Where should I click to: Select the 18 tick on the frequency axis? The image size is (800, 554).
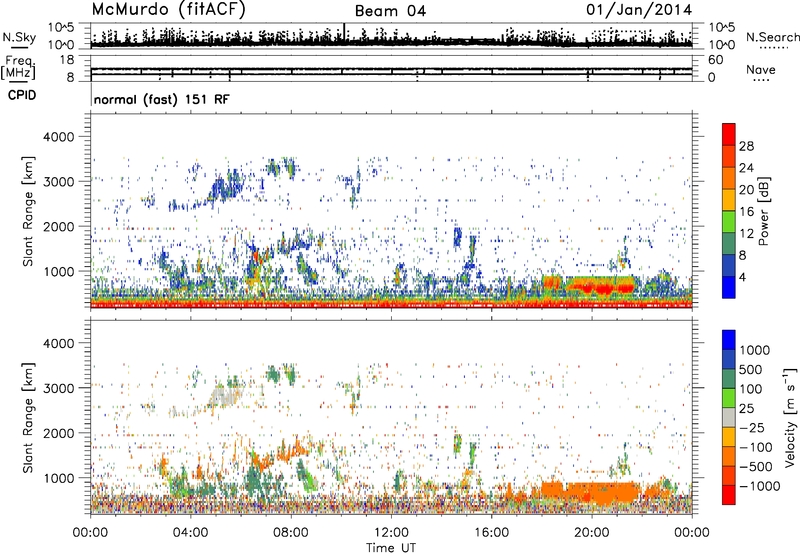point(67,60)
